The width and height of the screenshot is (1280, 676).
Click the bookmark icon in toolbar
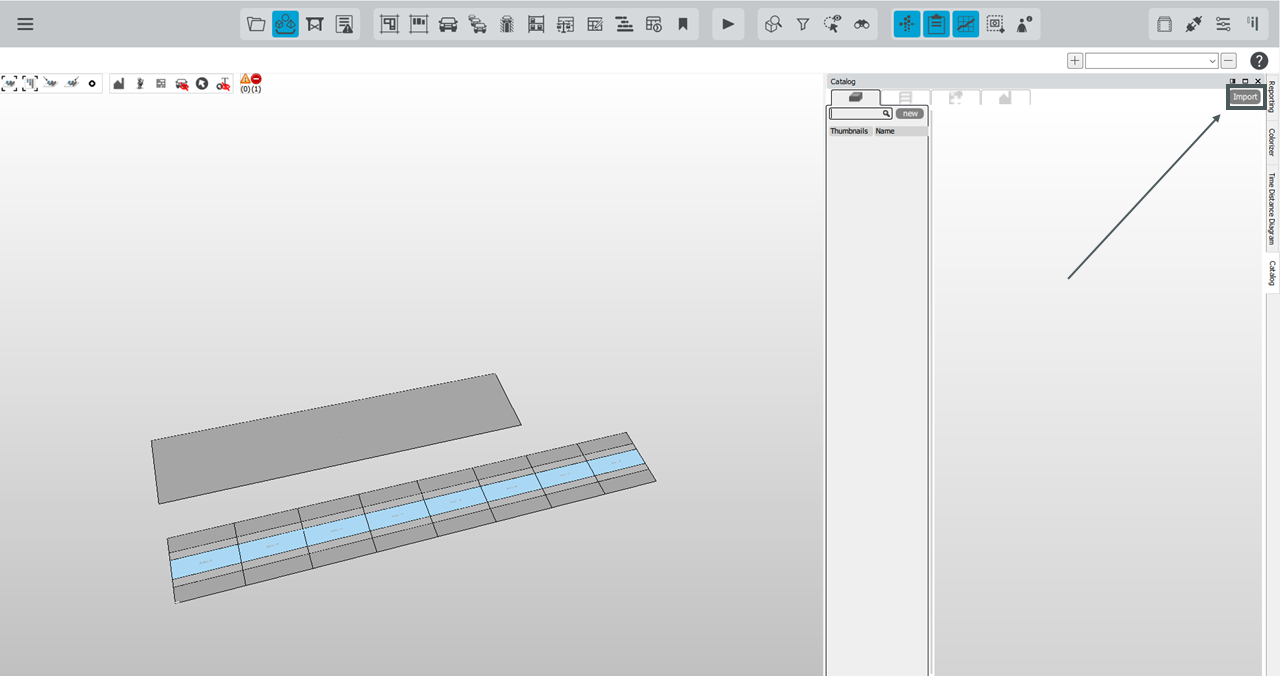683,24
